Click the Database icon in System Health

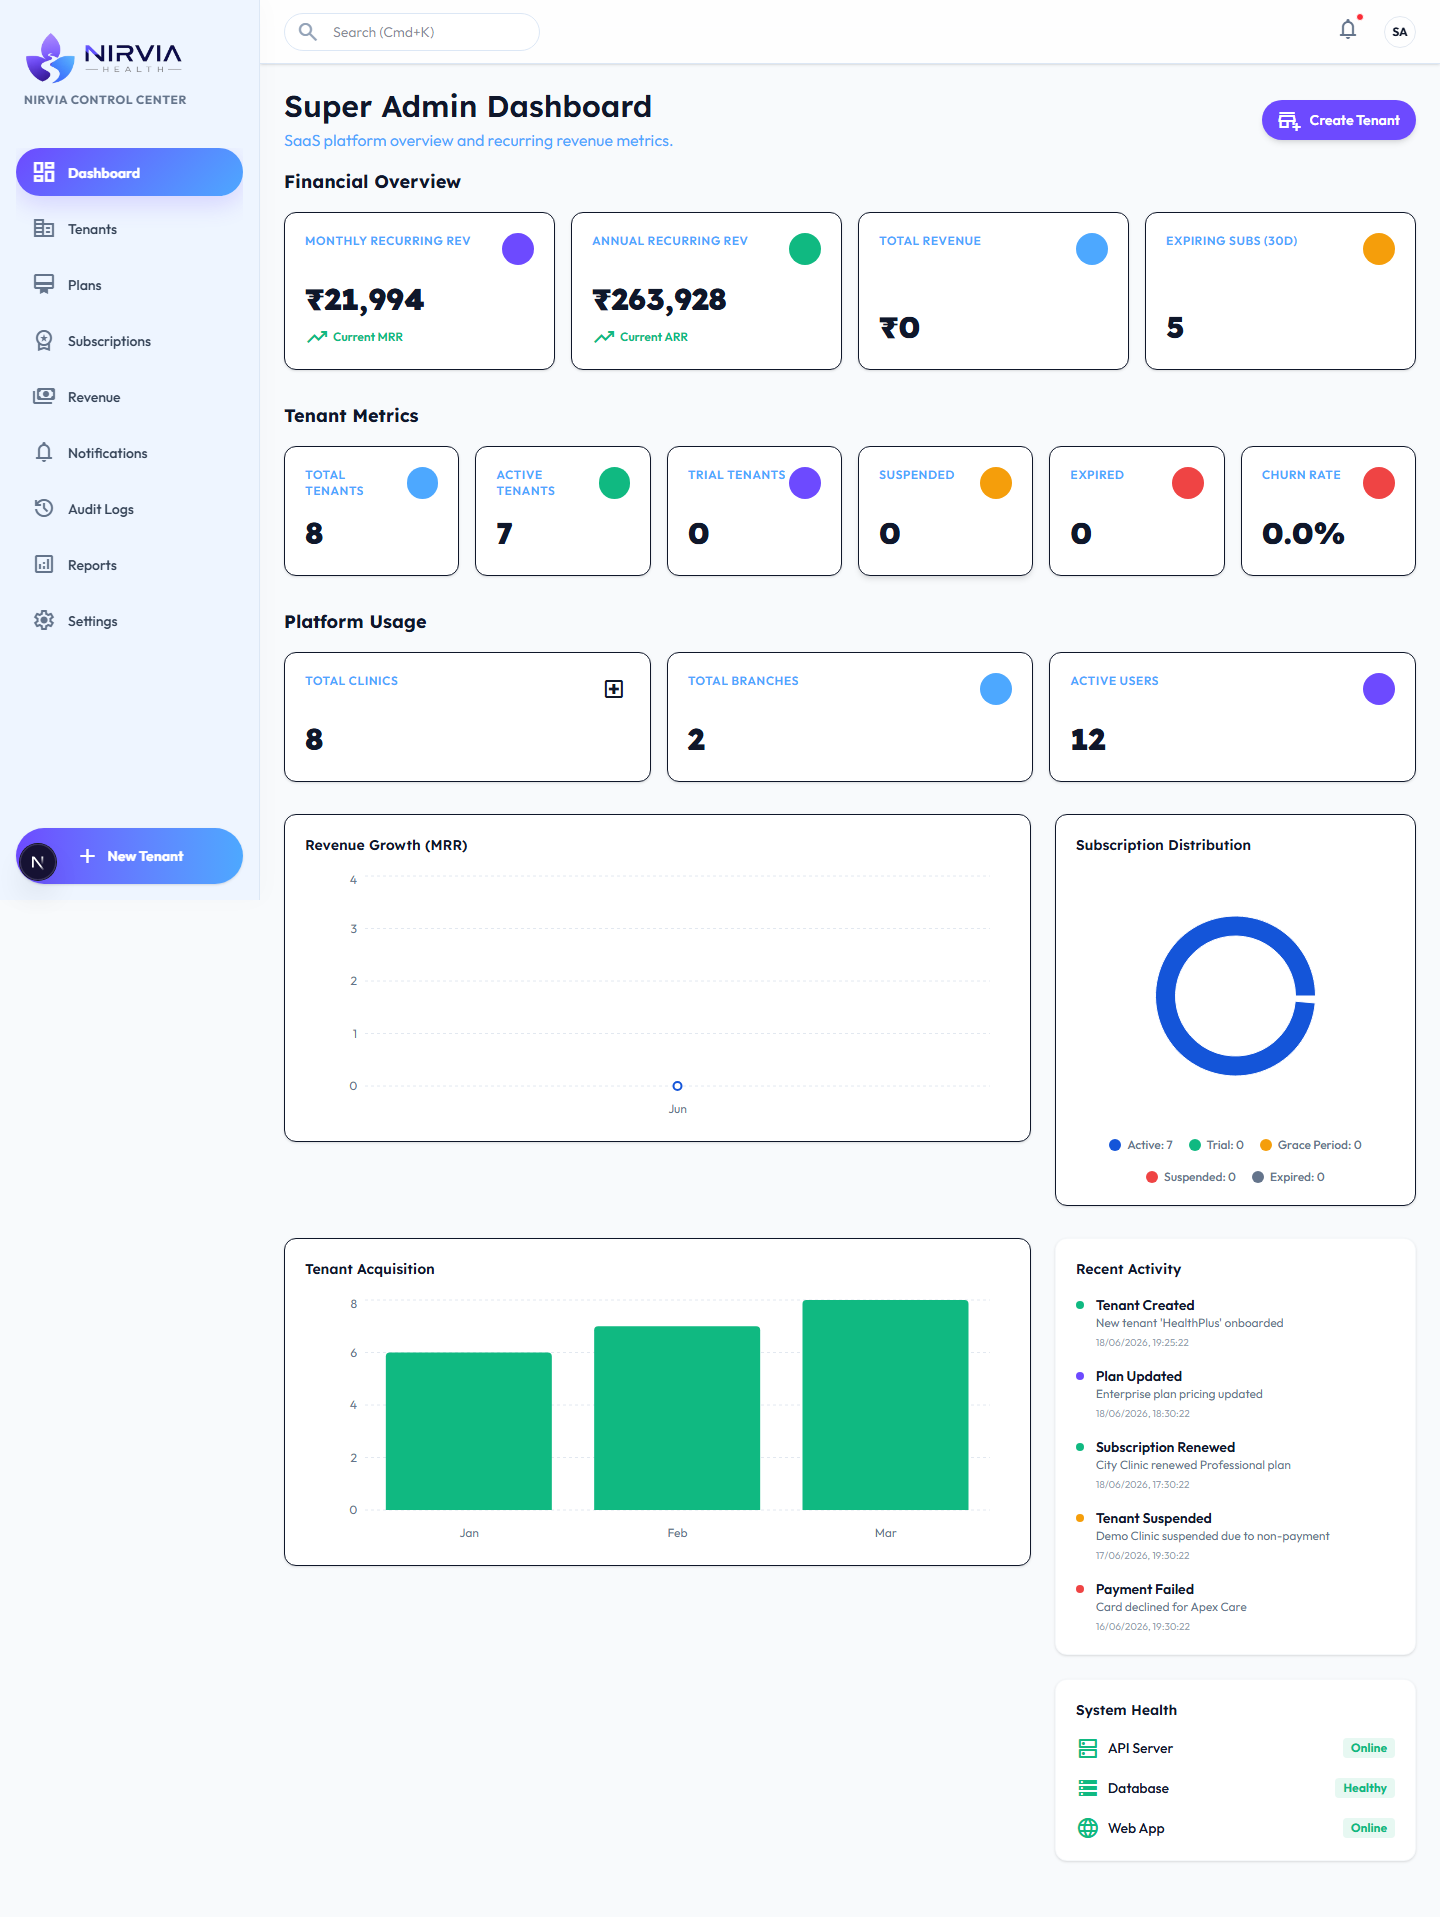(1088, 1788)
